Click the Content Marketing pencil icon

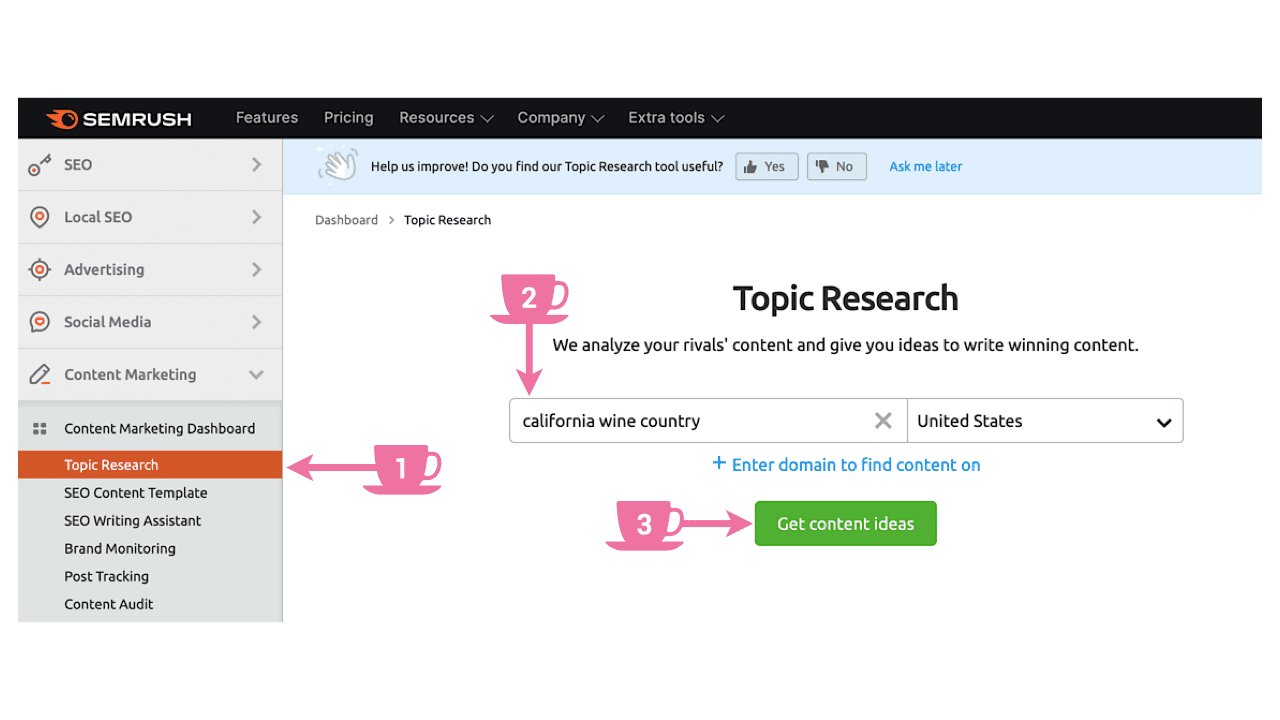click(38, 374)
